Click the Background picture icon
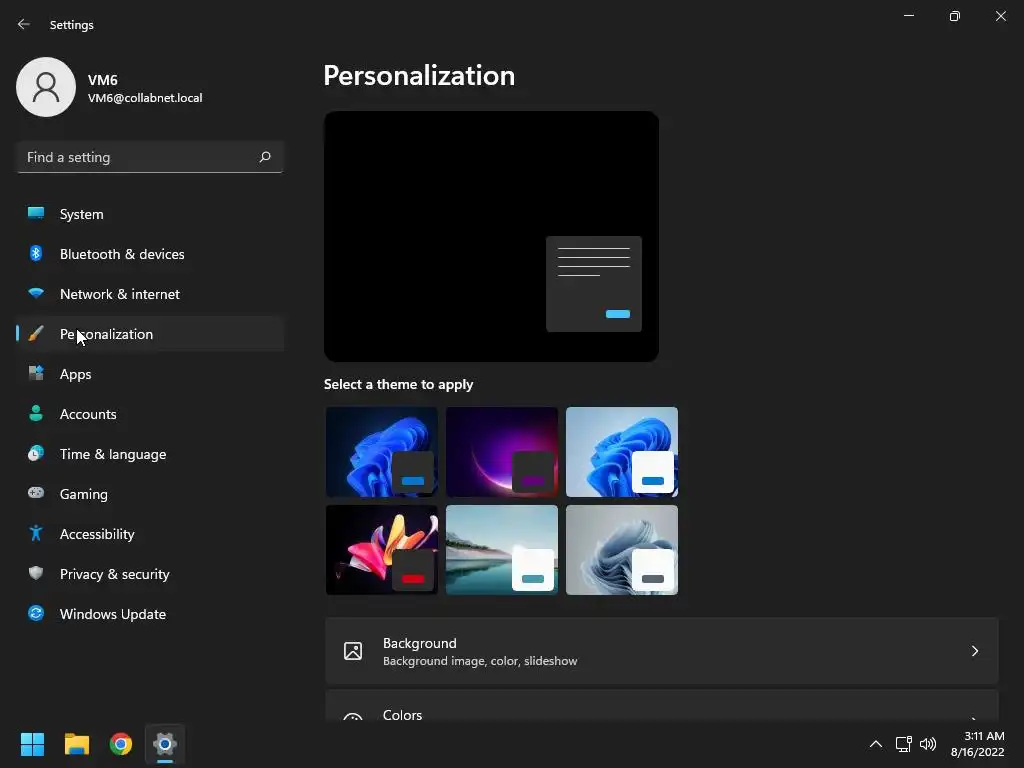The width and height of the screenshot is (1024, 768). click(353, 651)
